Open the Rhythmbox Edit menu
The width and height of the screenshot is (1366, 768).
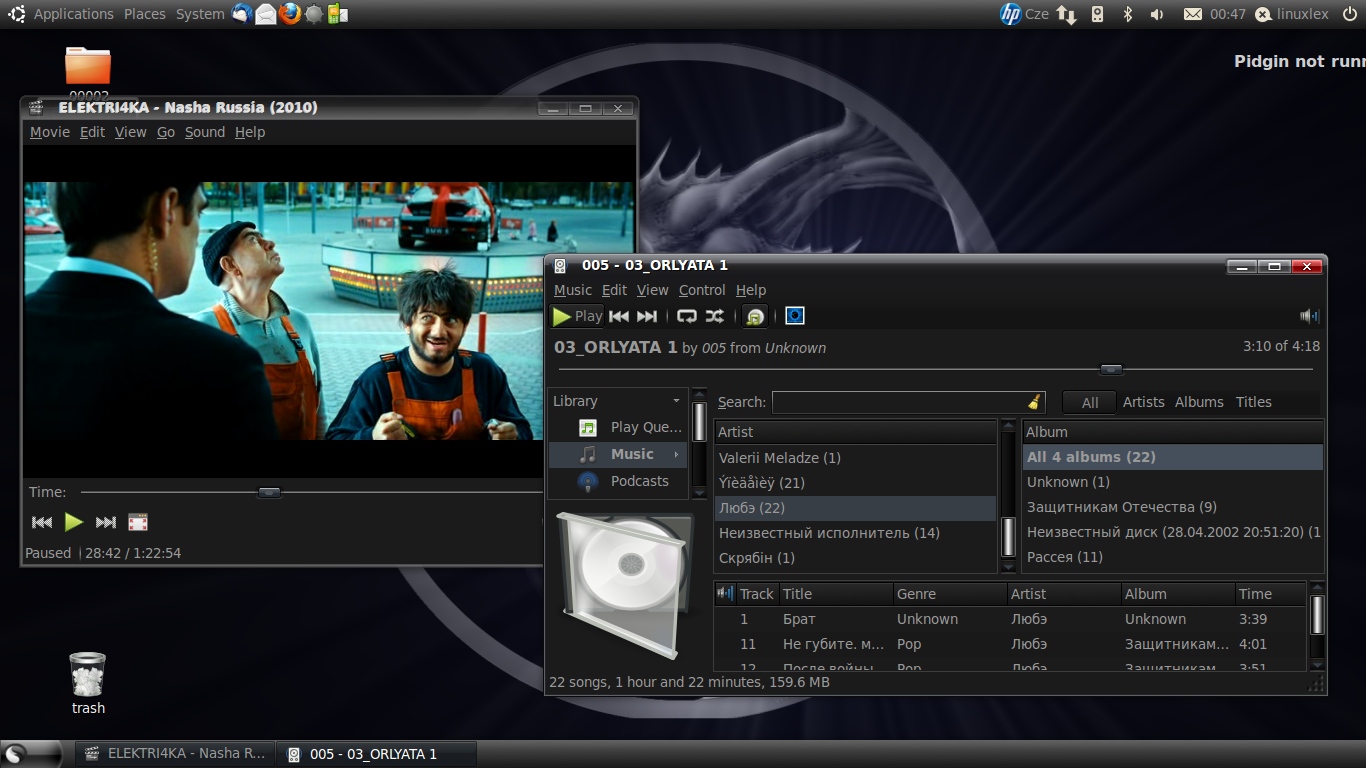coord(614,290)
